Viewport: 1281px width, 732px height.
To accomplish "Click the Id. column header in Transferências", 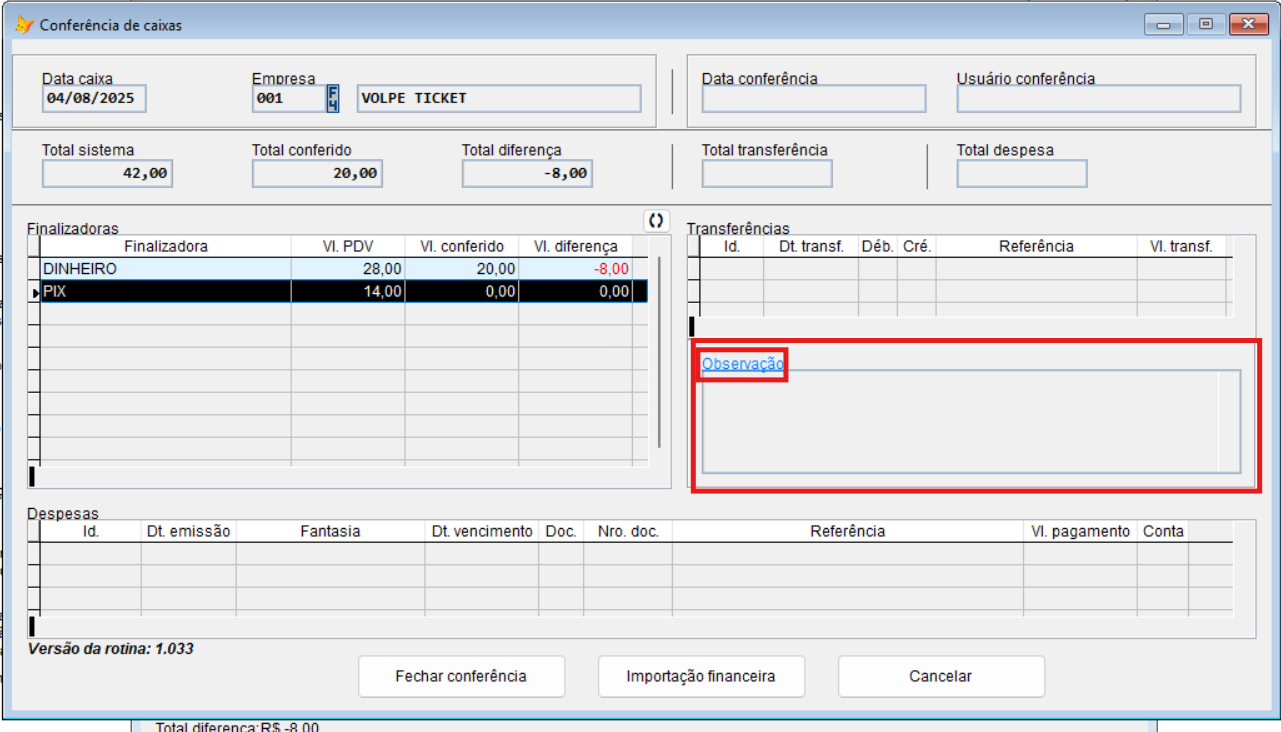I will 732,246.
